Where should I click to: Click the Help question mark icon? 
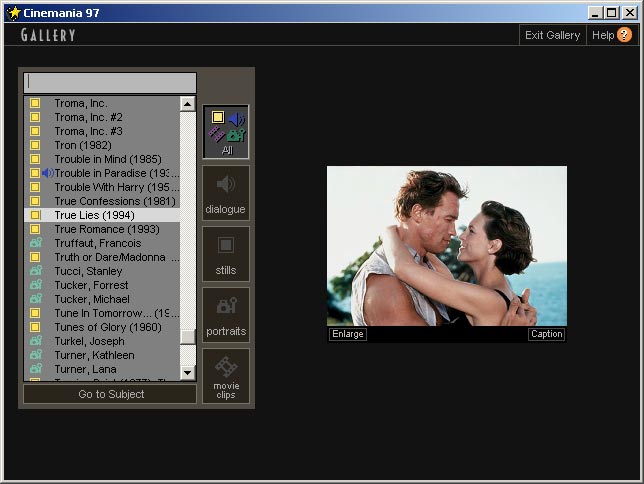[624, 35]
